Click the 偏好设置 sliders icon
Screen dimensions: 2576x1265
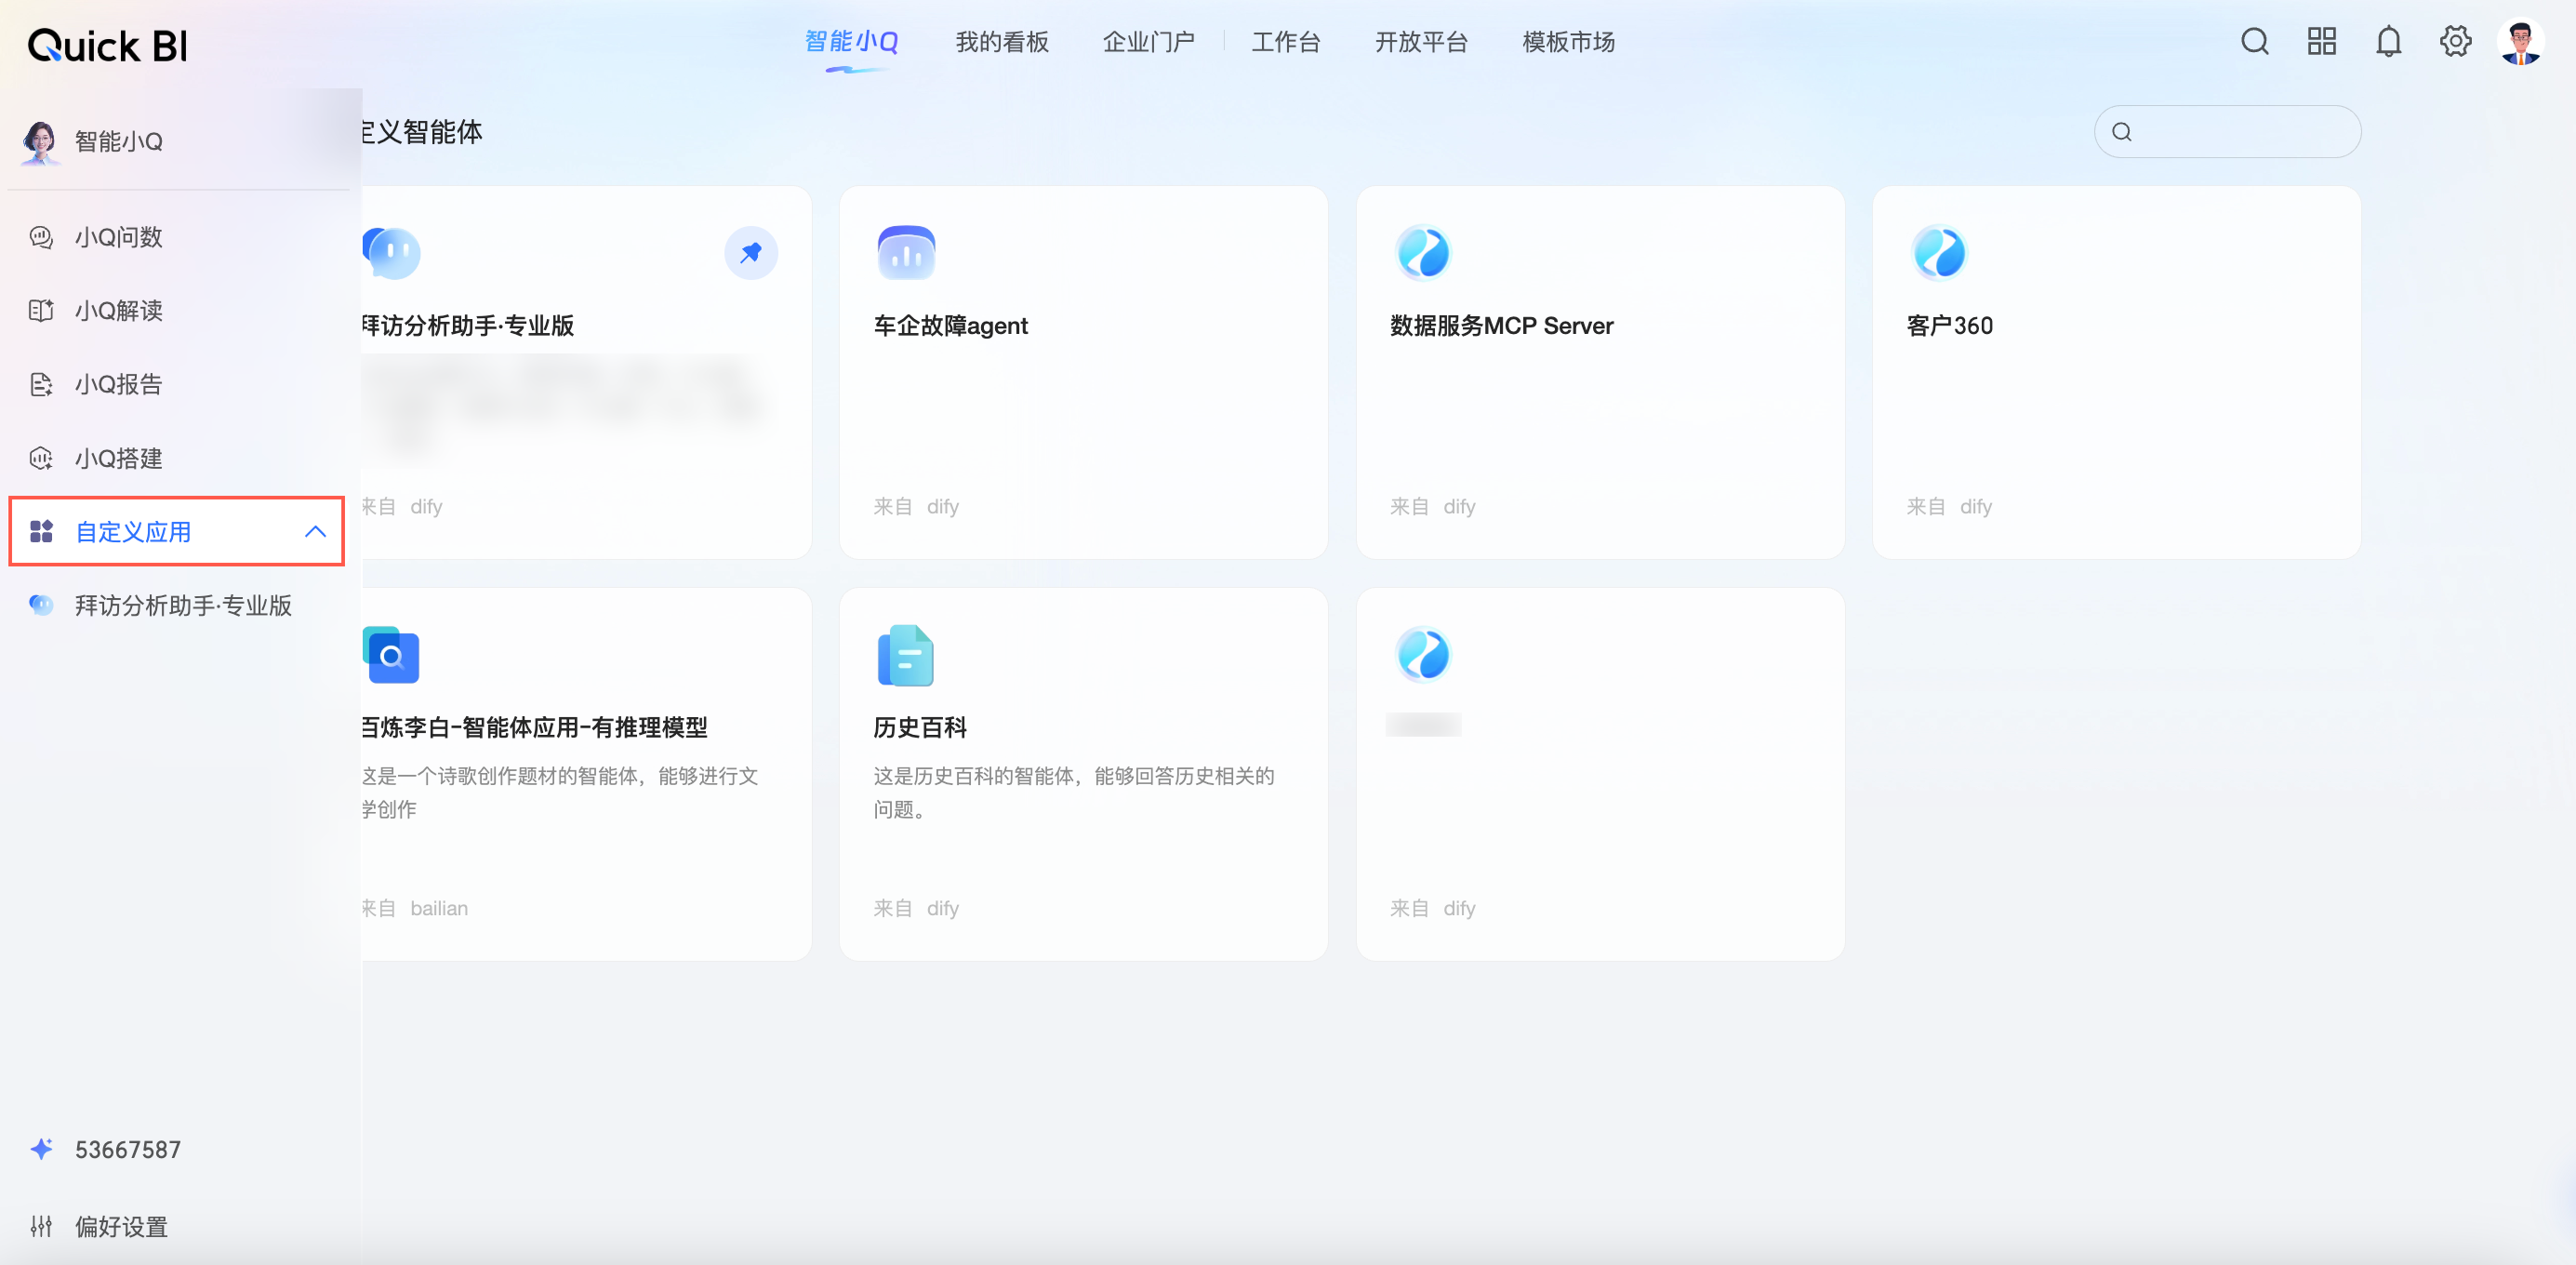click(x=41, y=1226)
